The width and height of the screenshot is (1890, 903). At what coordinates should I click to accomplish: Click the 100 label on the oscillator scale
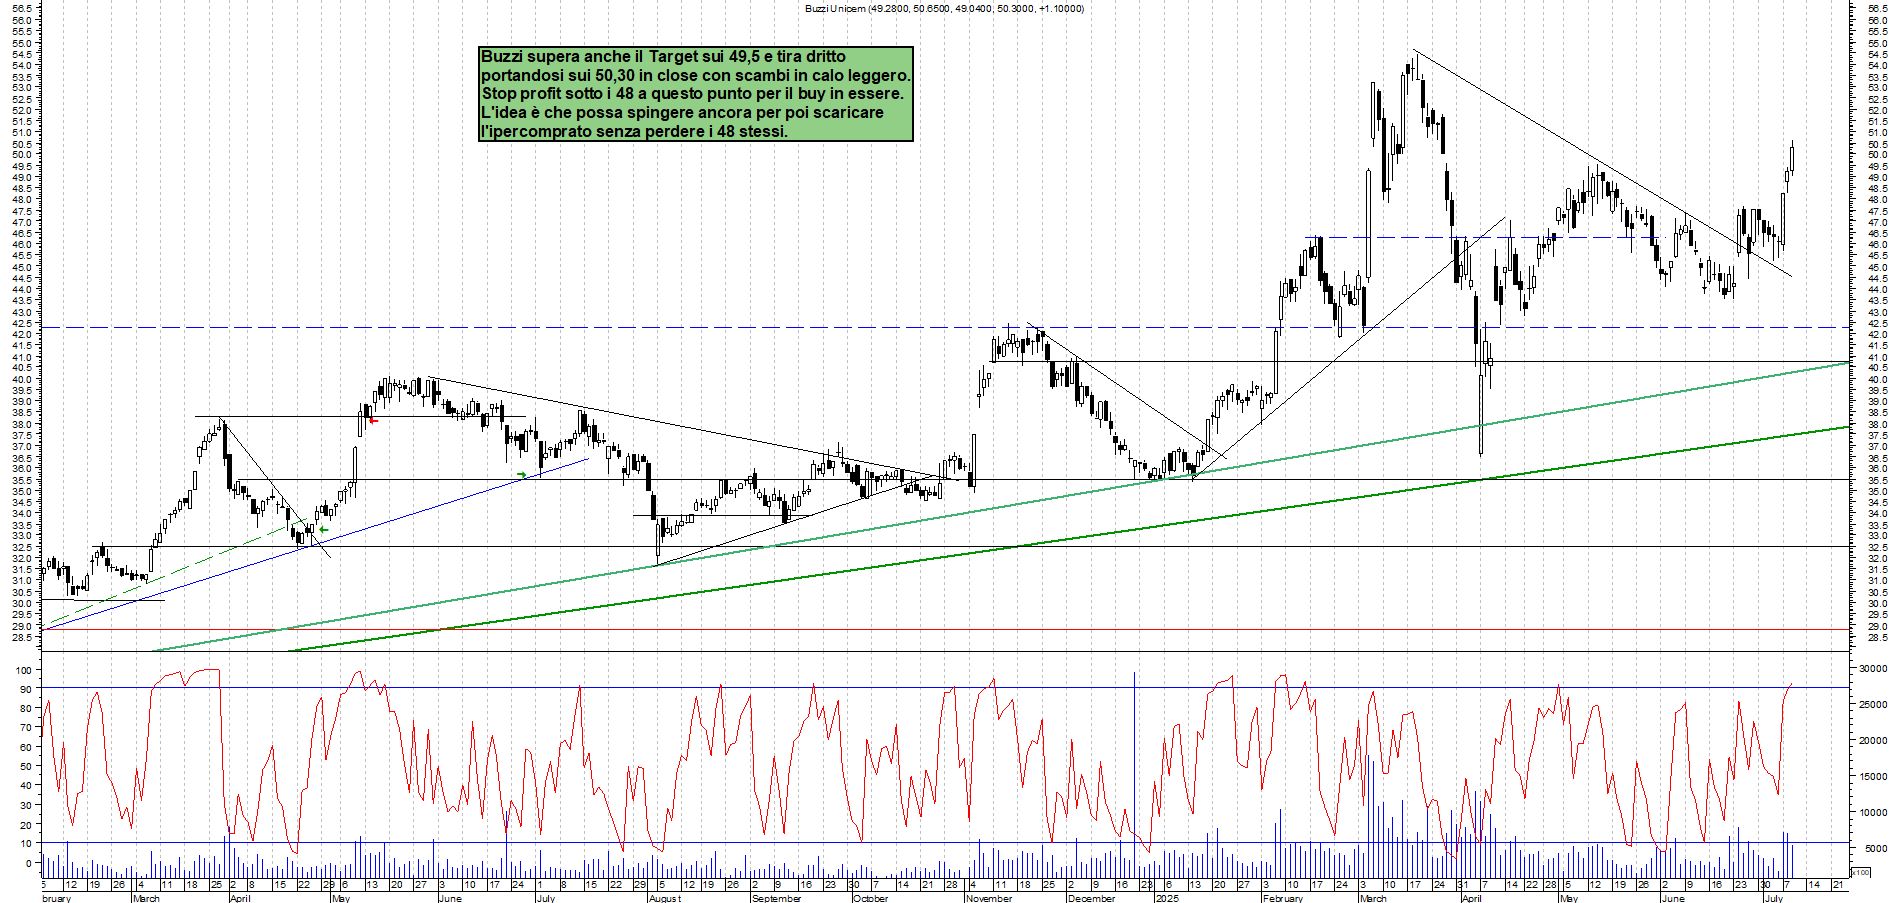tap(23, 669)
